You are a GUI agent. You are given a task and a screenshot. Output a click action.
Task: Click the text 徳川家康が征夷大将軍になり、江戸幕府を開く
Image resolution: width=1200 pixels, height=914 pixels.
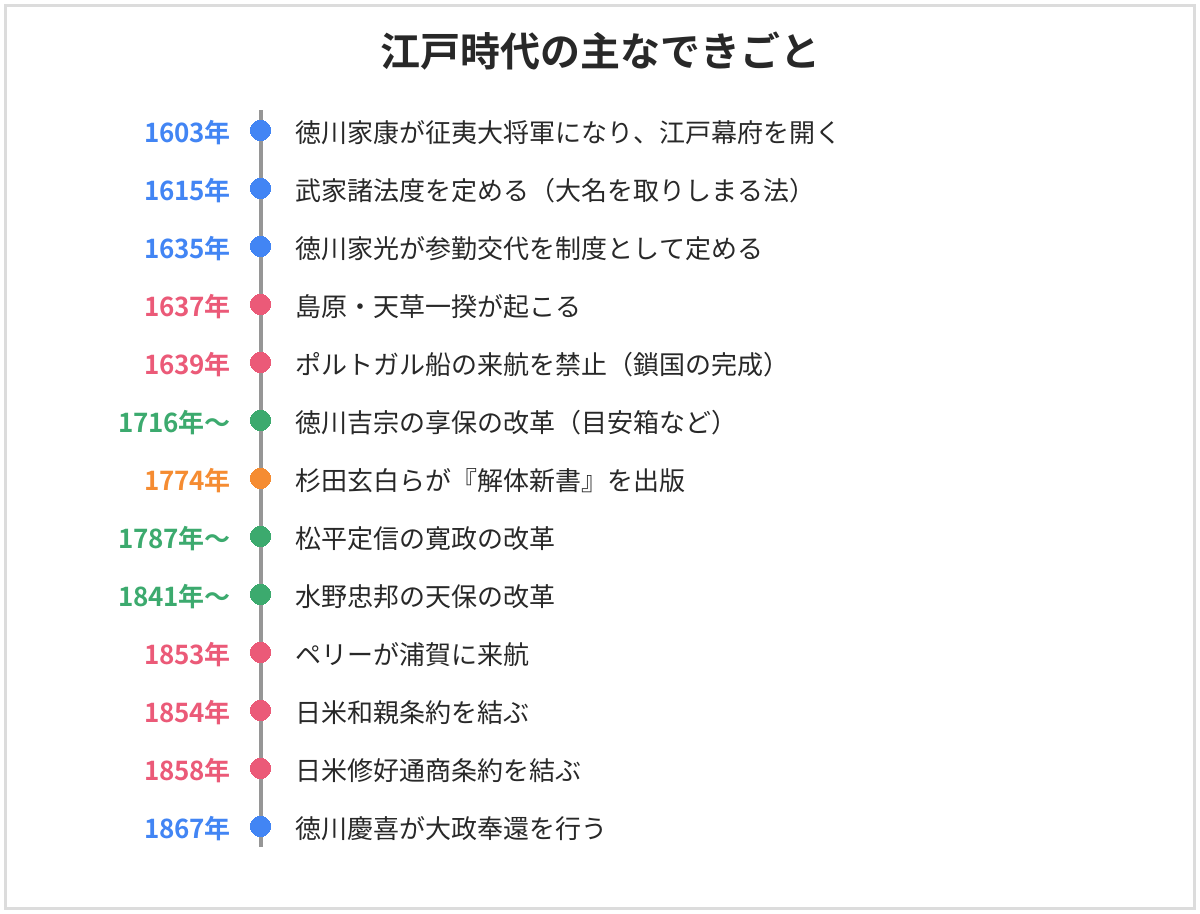tap(566, 132)
